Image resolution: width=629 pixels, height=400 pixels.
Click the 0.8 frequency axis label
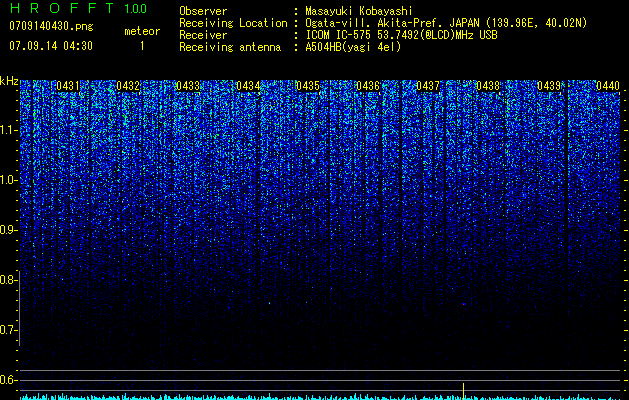pyautogui.click(x=7, y=280)
